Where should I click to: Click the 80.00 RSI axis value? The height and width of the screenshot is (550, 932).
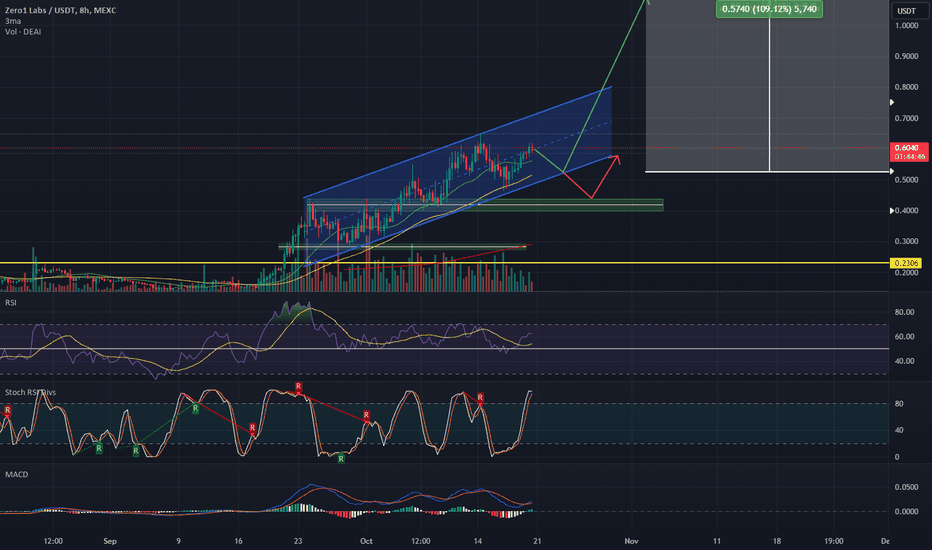pos(904,312)
